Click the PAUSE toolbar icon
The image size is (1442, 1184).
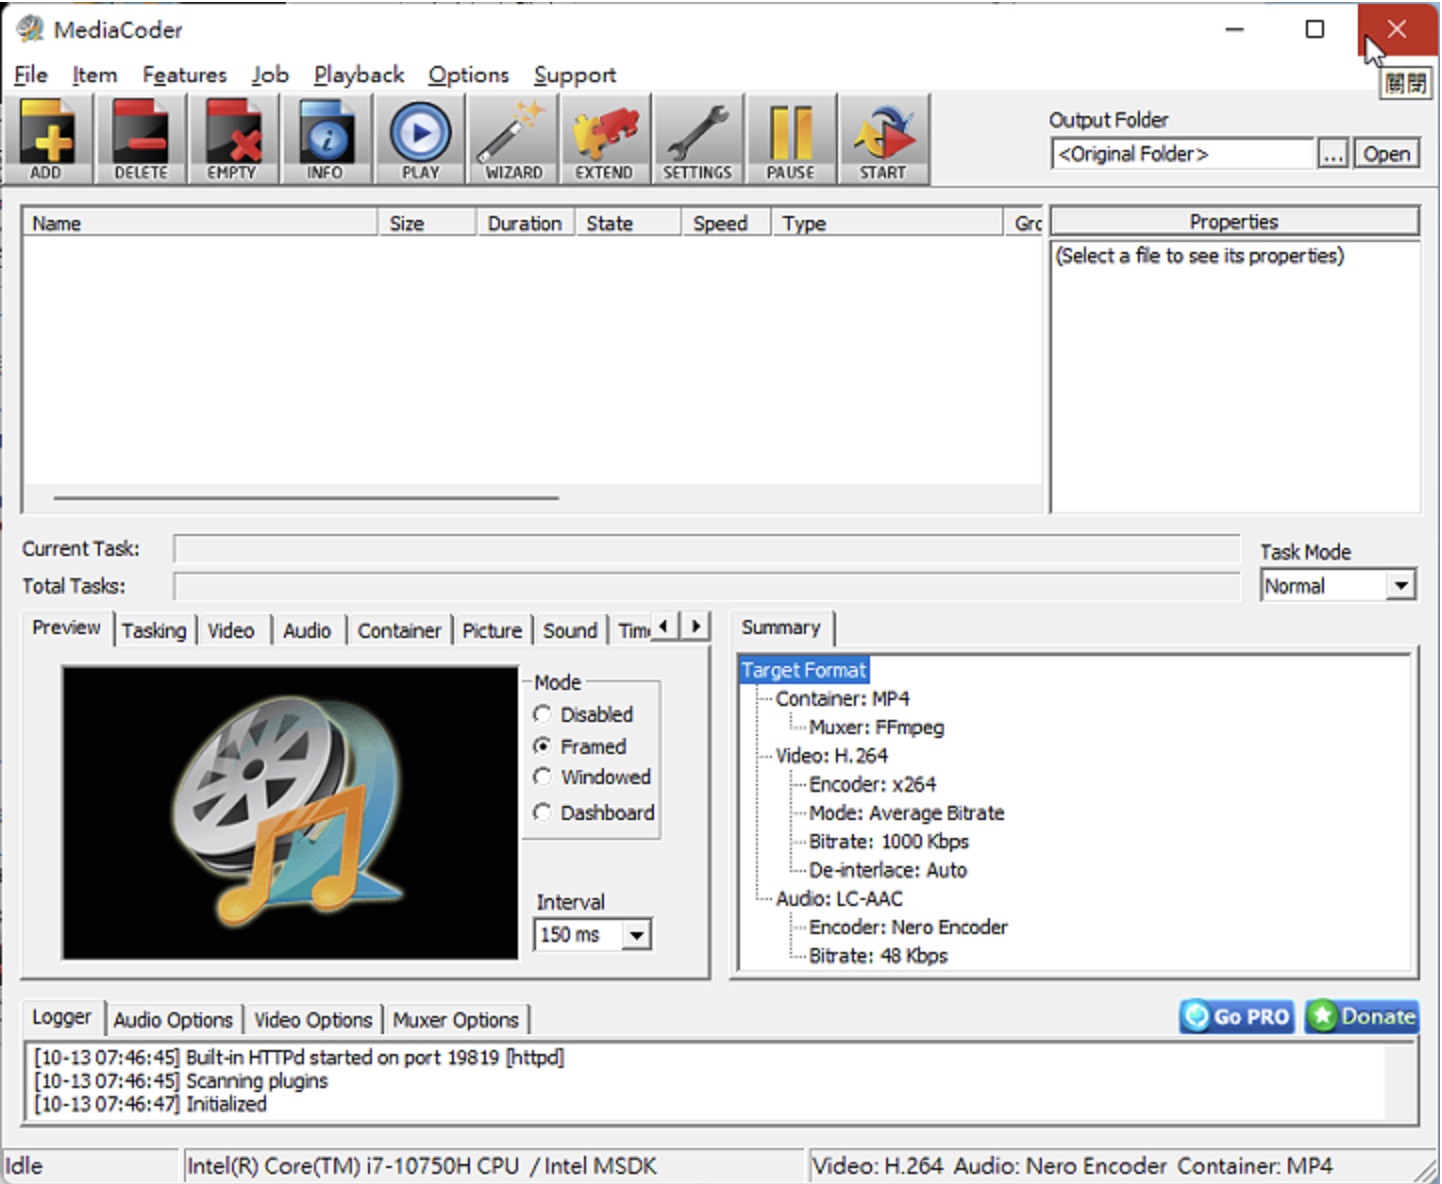pos(790,139)
